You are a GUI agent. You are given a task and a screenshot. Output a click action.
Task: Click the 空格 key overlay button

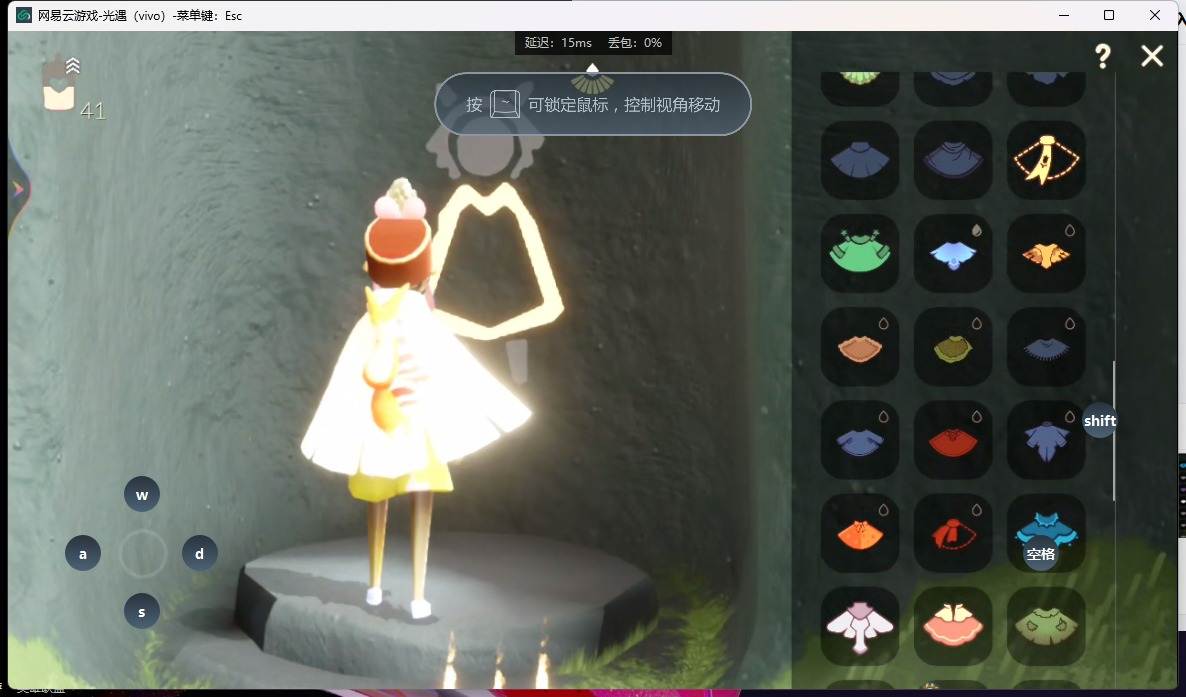(x=1040, y=554)
